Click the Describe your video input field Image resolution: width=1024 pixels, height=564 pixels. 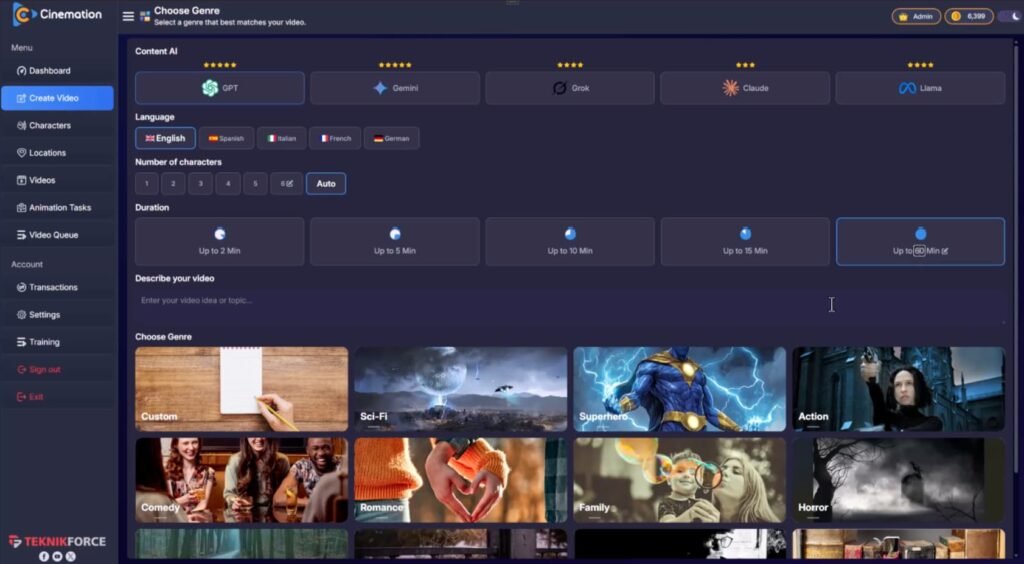[569, 305]
